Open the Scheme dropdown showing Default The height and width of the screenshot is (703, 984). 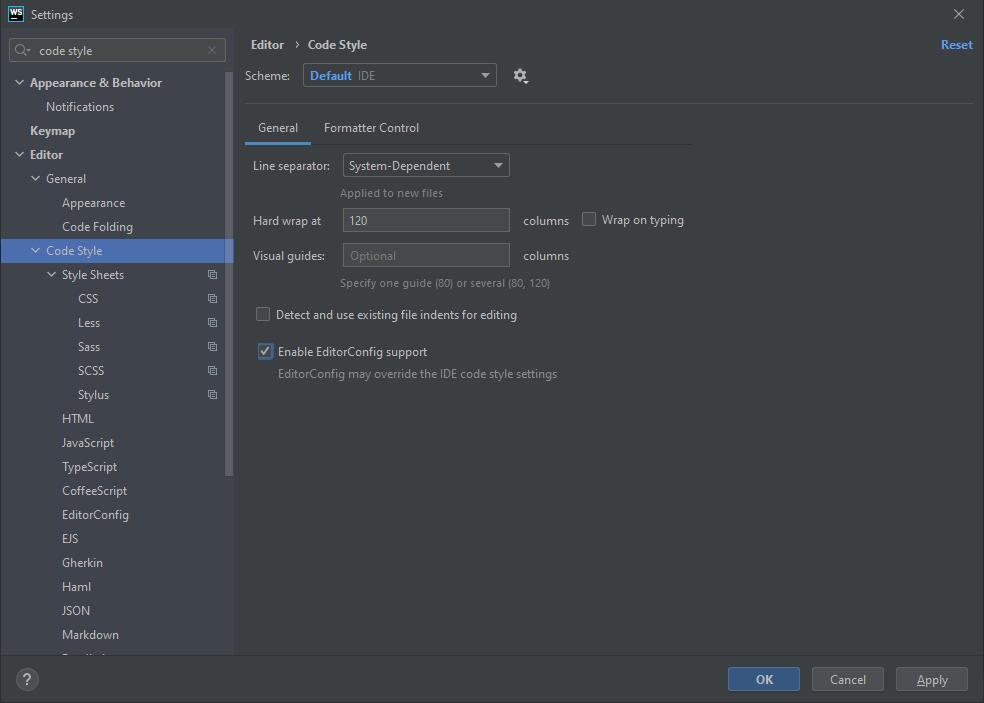pyautogui.click(x=400, y=76)
